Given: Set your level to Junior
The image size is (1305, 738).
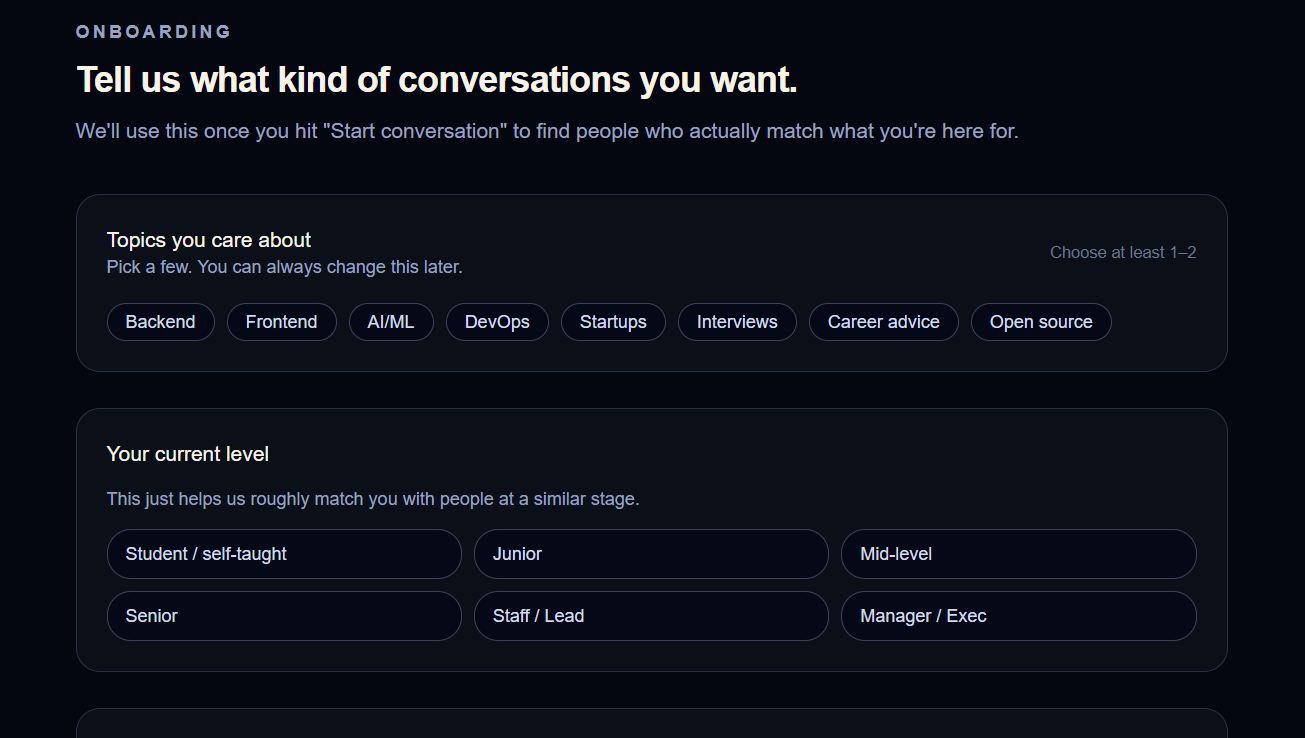Looking at the screenshot, I should [651, 554].
